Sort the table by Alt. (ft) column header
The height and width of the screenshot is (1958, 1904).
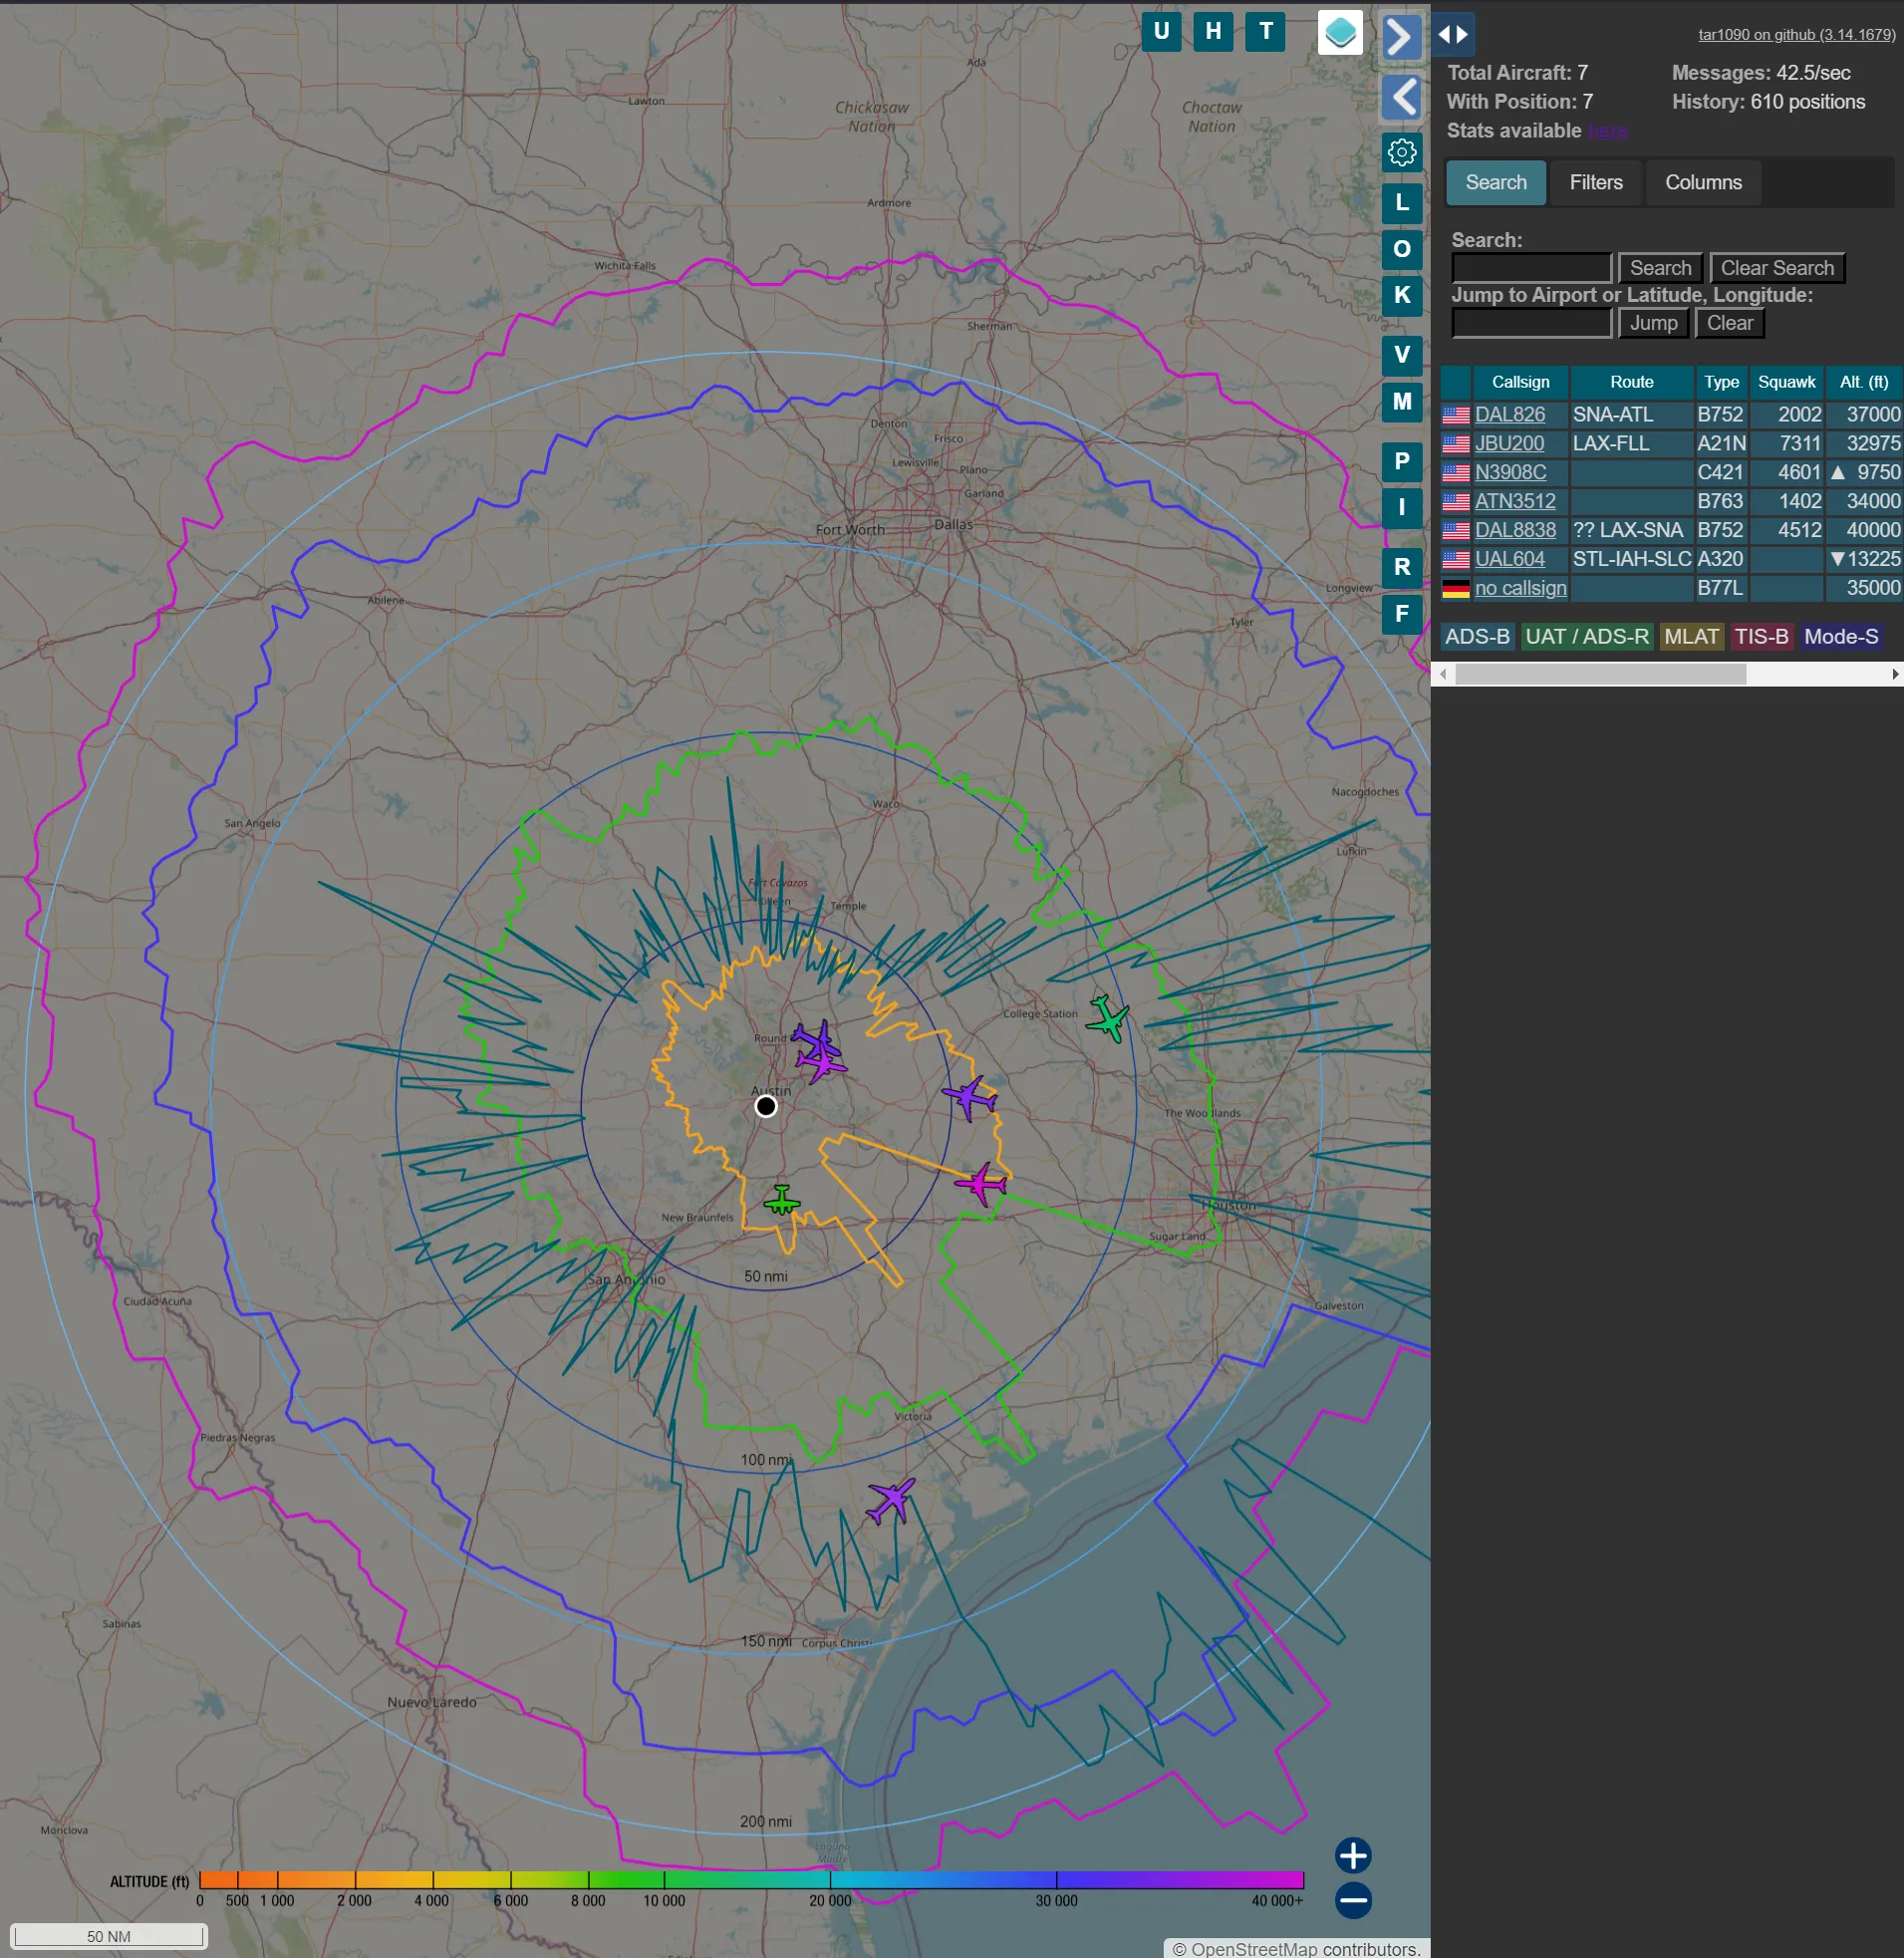click(1863, 382)
